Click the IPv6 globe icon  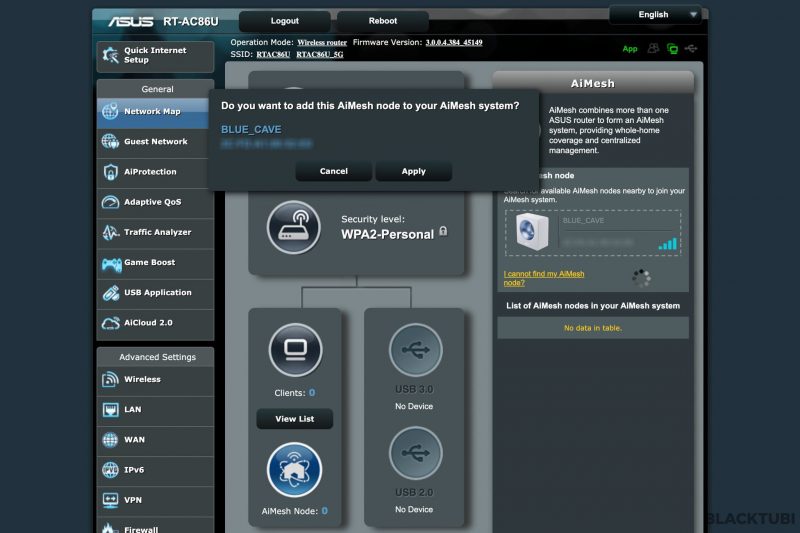(x=110, y=470)
